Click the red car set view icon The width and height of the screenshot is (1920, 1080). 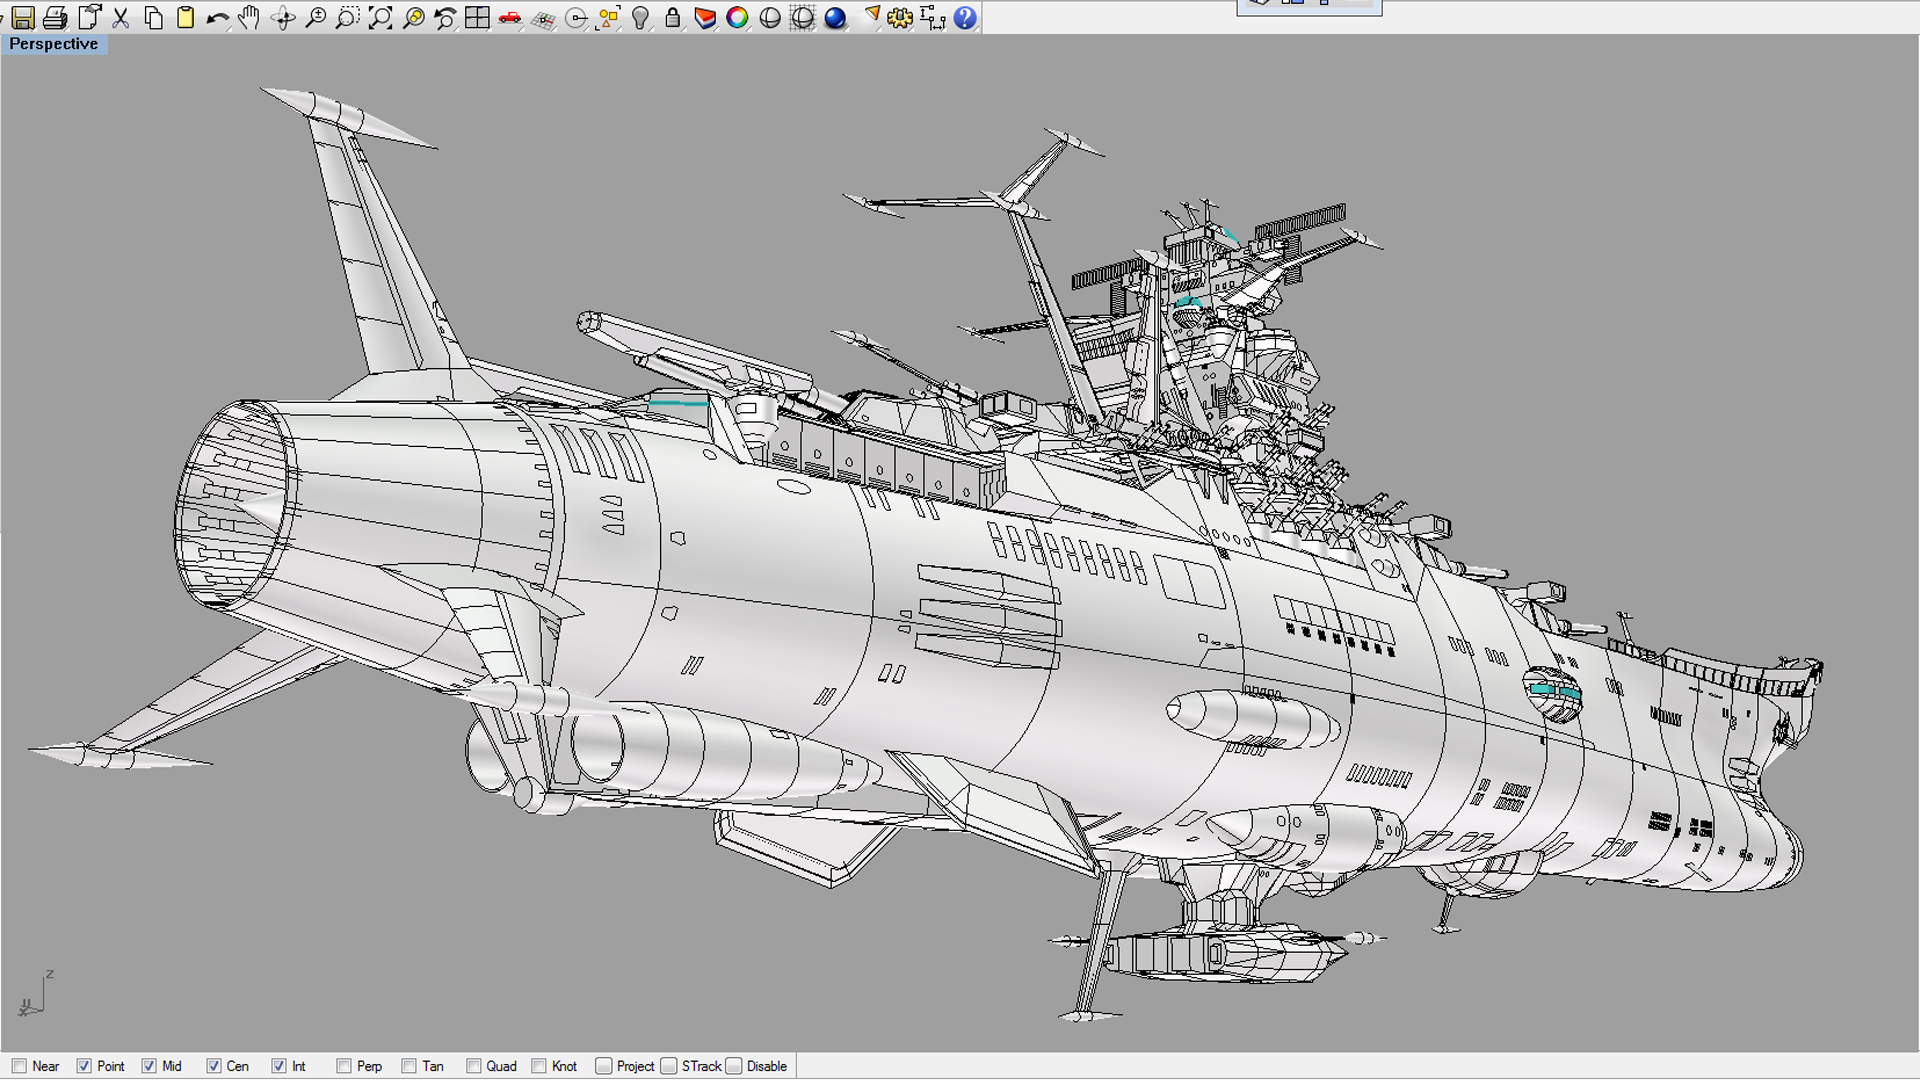[510, 18]
